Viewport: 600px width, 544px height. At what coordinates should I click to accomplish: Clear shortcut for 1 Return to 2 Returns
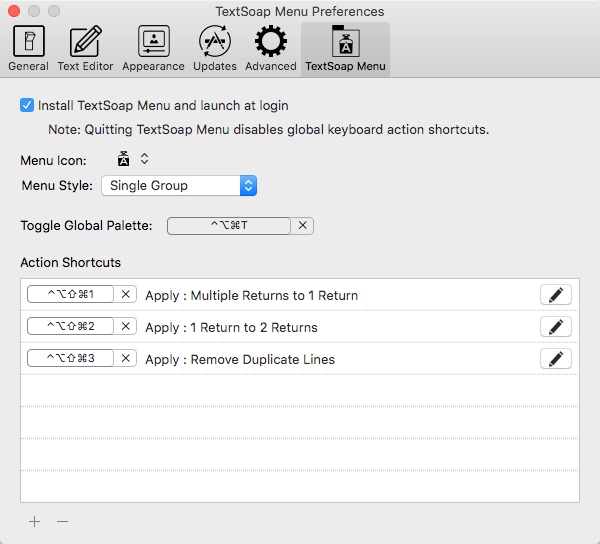tap(125, 327)
